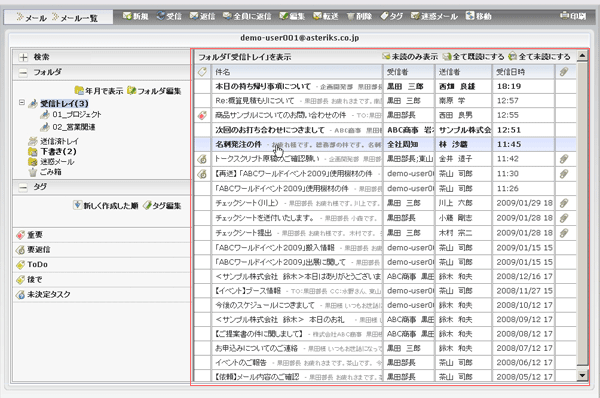
Task: Click tag icon on 商品サンプル mail row
Action: (x=202, y=116)
